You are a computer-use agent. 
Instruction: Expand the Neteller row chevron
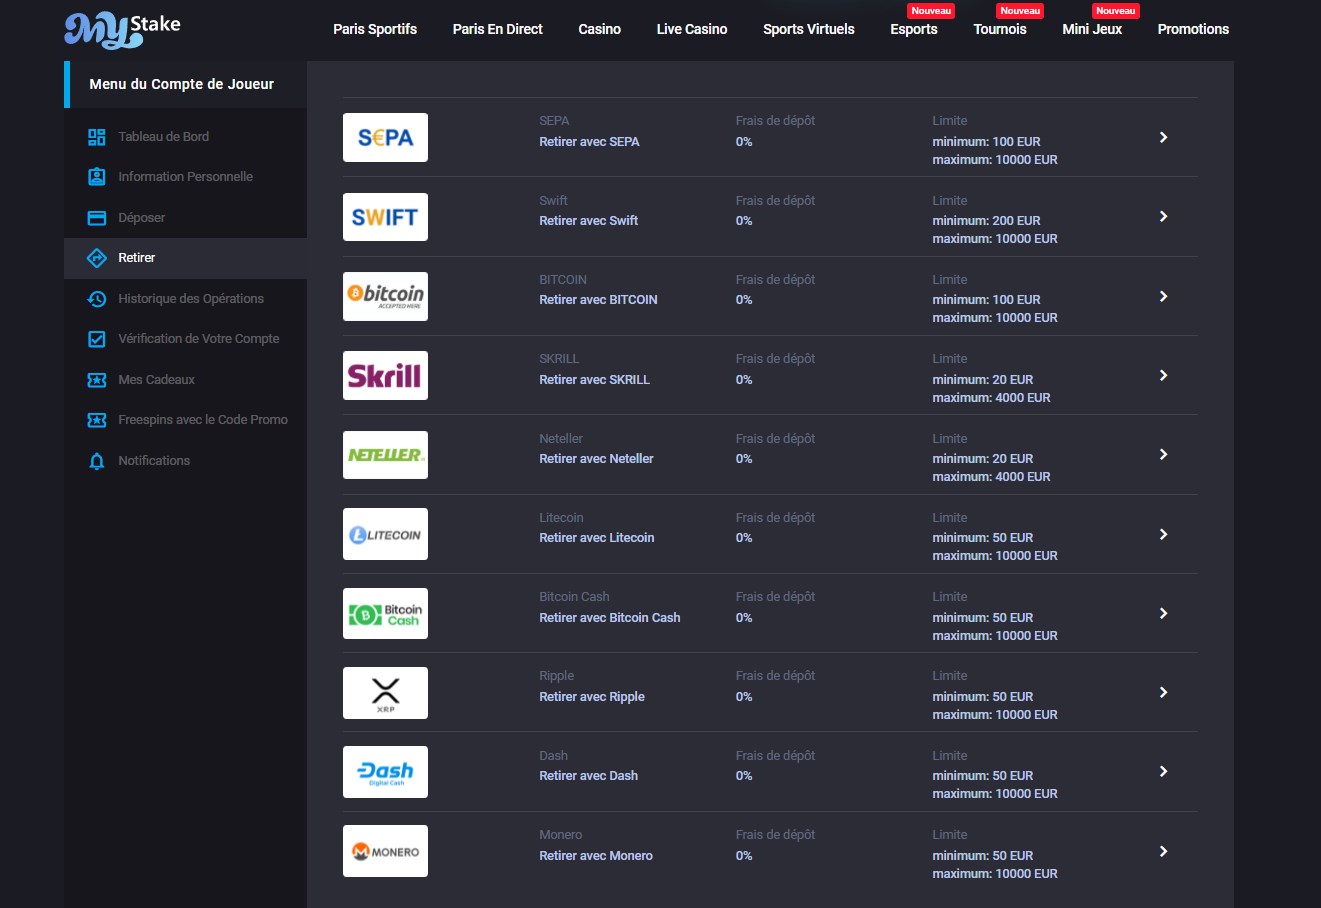tap(1163, 454)
